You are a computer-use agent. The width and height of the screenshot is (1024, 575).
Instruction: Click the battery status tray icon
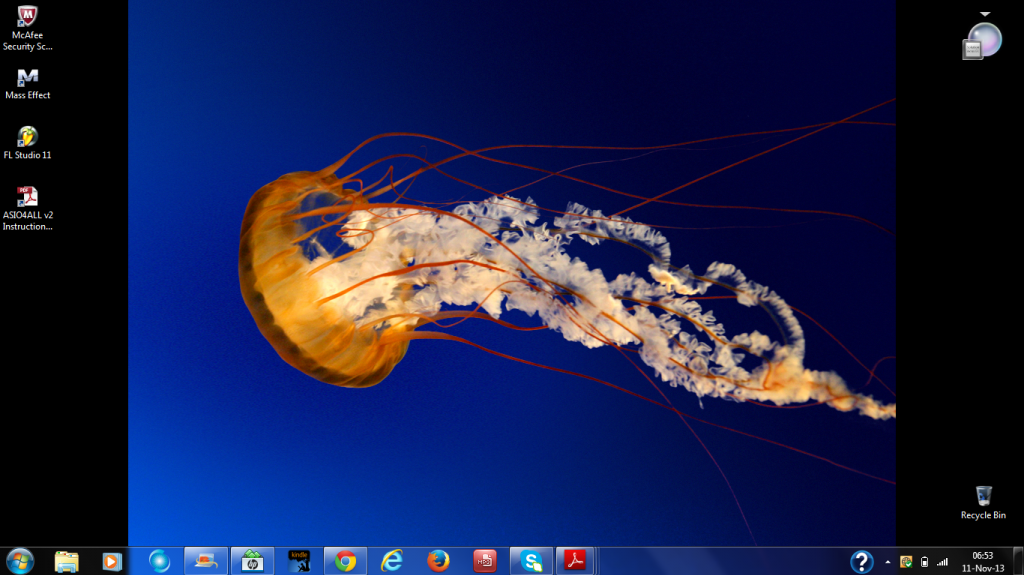(924, 562)
